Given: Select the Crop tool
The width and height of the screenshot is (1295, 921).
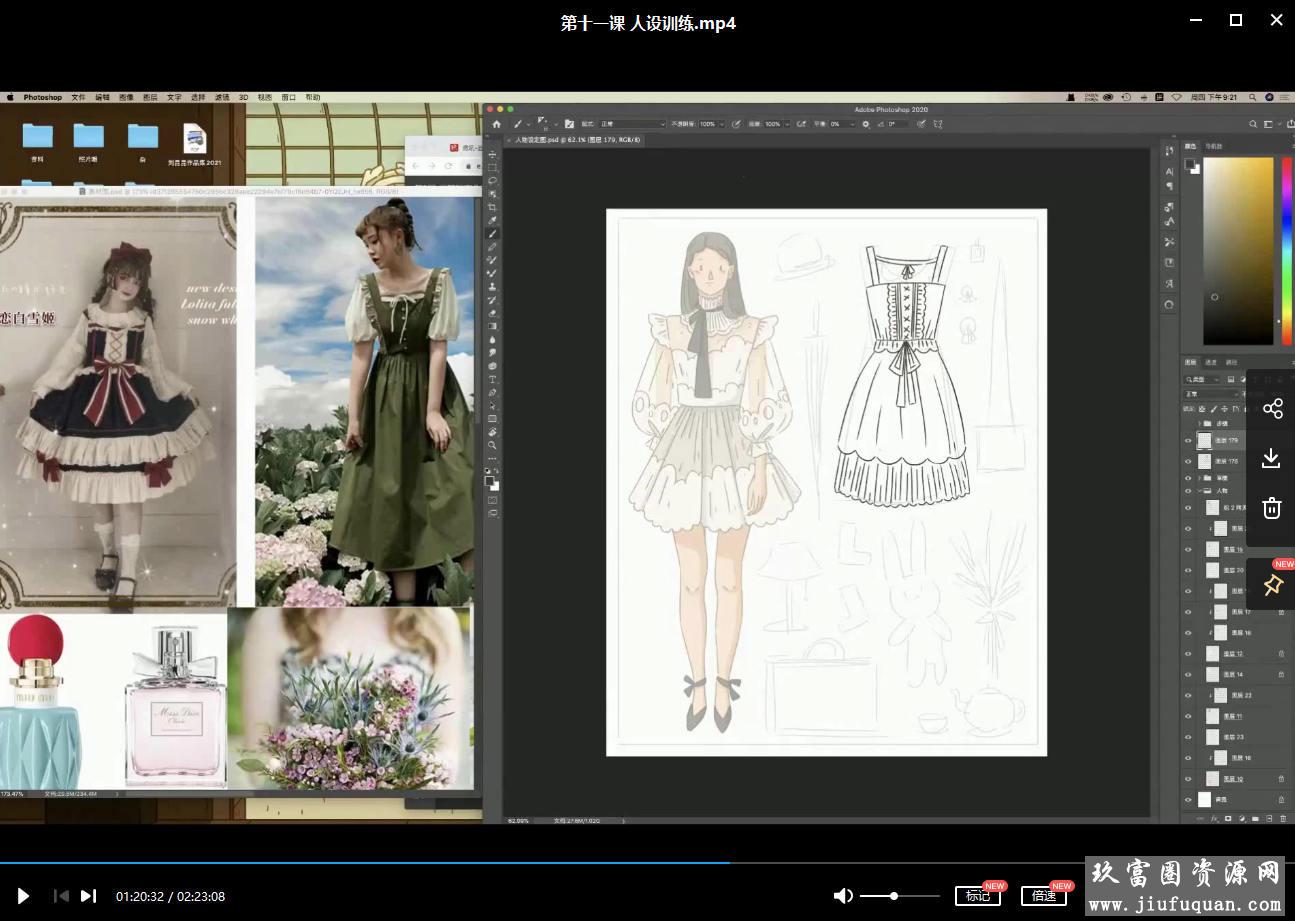Looking at the screenshot, I should pyautogui.click(x=492, y=207).
